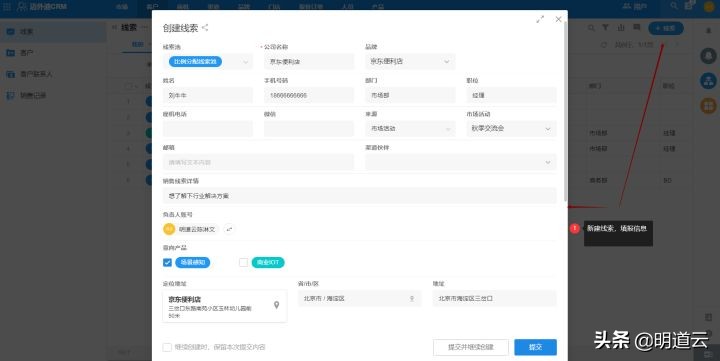Click the orange grid icon in the right sidebar
The height and width of the screenshot is (361, 720).
(709, 106)
